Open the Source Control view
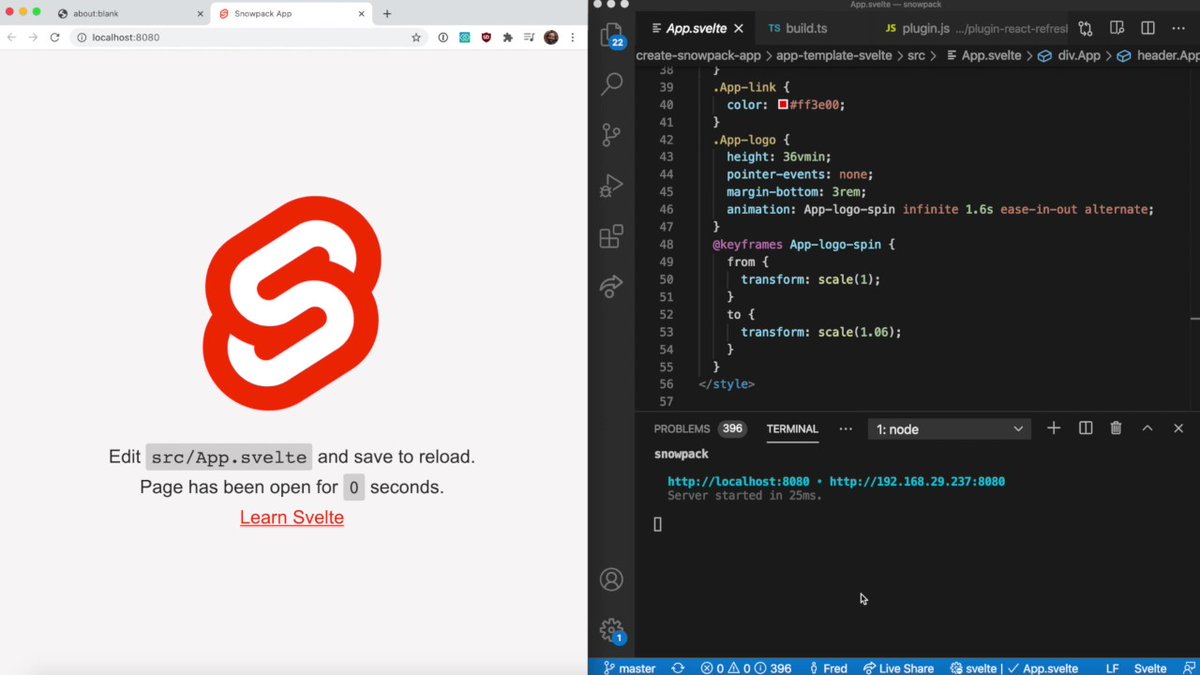 point(611,135)
